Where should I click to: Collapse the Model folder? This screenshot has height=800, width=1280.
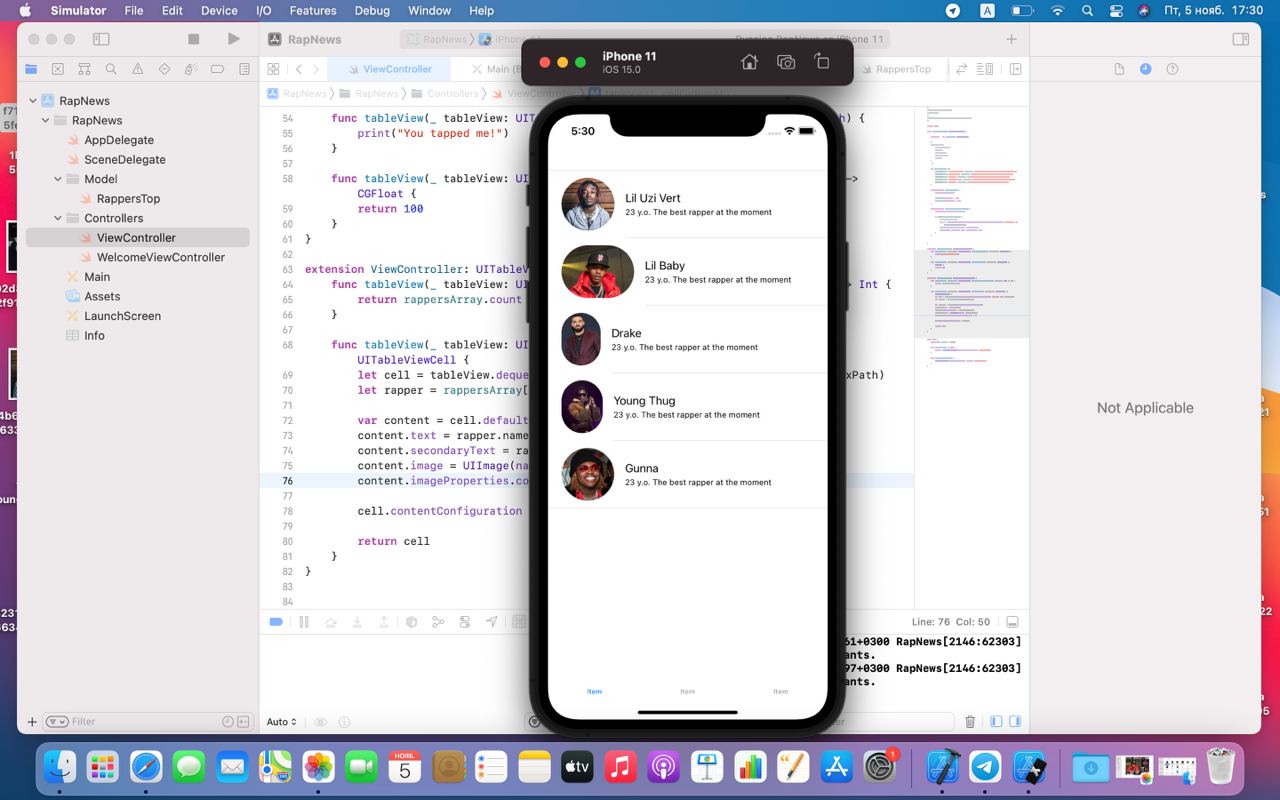pyautogui.click(x=58, y=179)
